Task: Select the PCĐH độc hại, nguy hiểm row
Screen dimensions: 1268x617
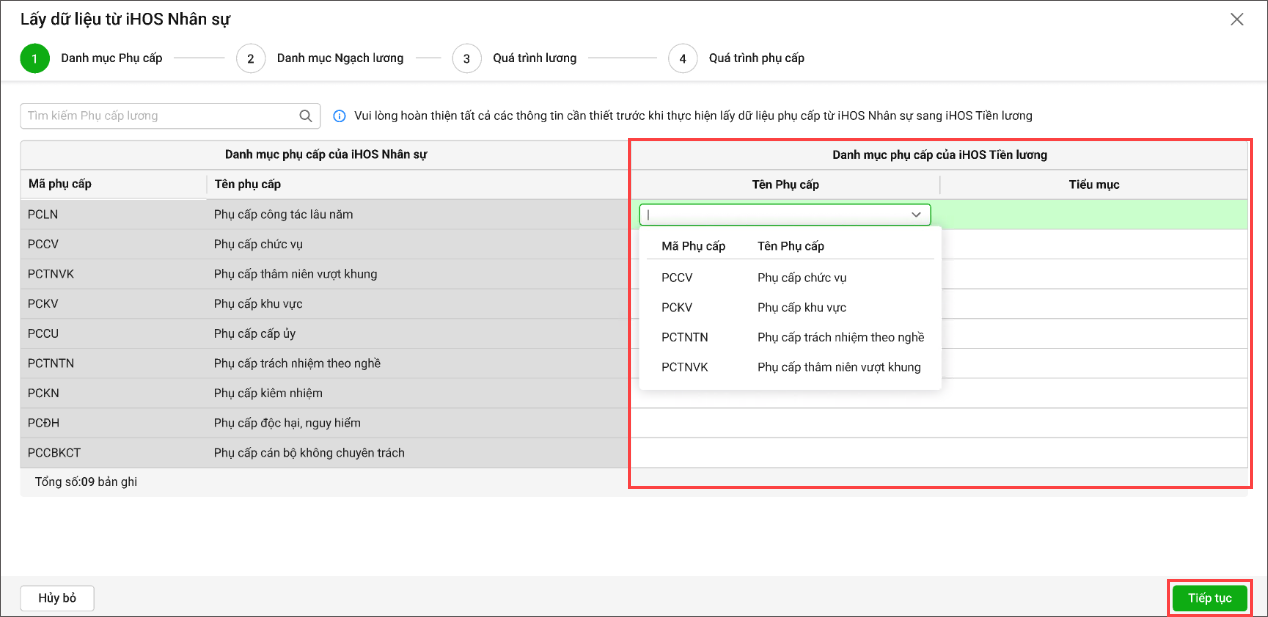Action: [287, 423]
